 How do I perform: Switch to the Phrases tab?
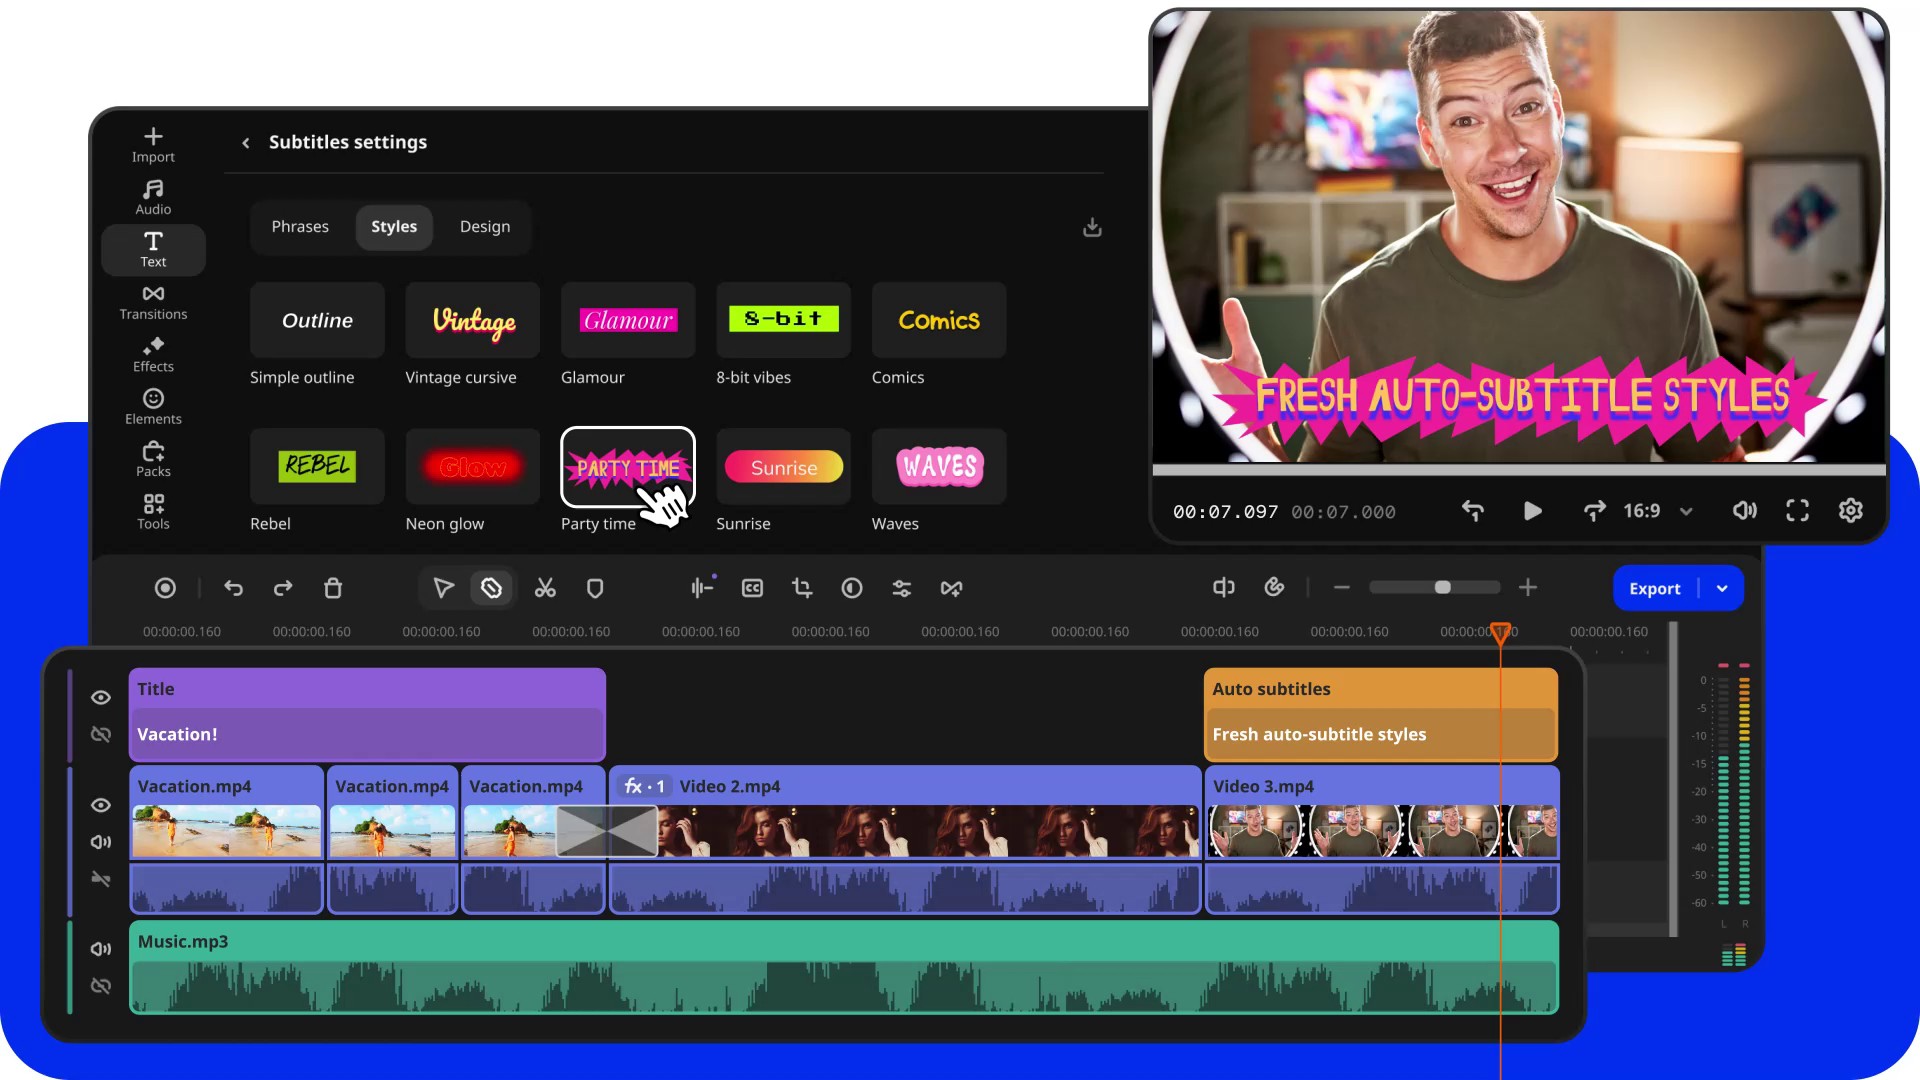[x=300, y=226]
